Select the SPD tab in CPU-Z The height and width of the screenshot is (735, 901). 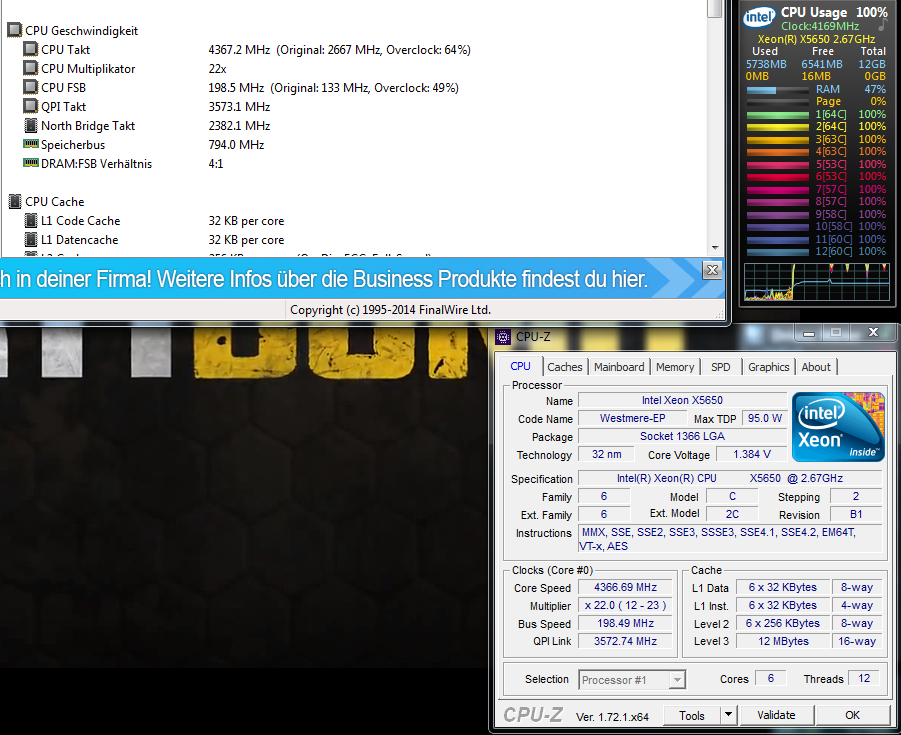pos(721,367)
